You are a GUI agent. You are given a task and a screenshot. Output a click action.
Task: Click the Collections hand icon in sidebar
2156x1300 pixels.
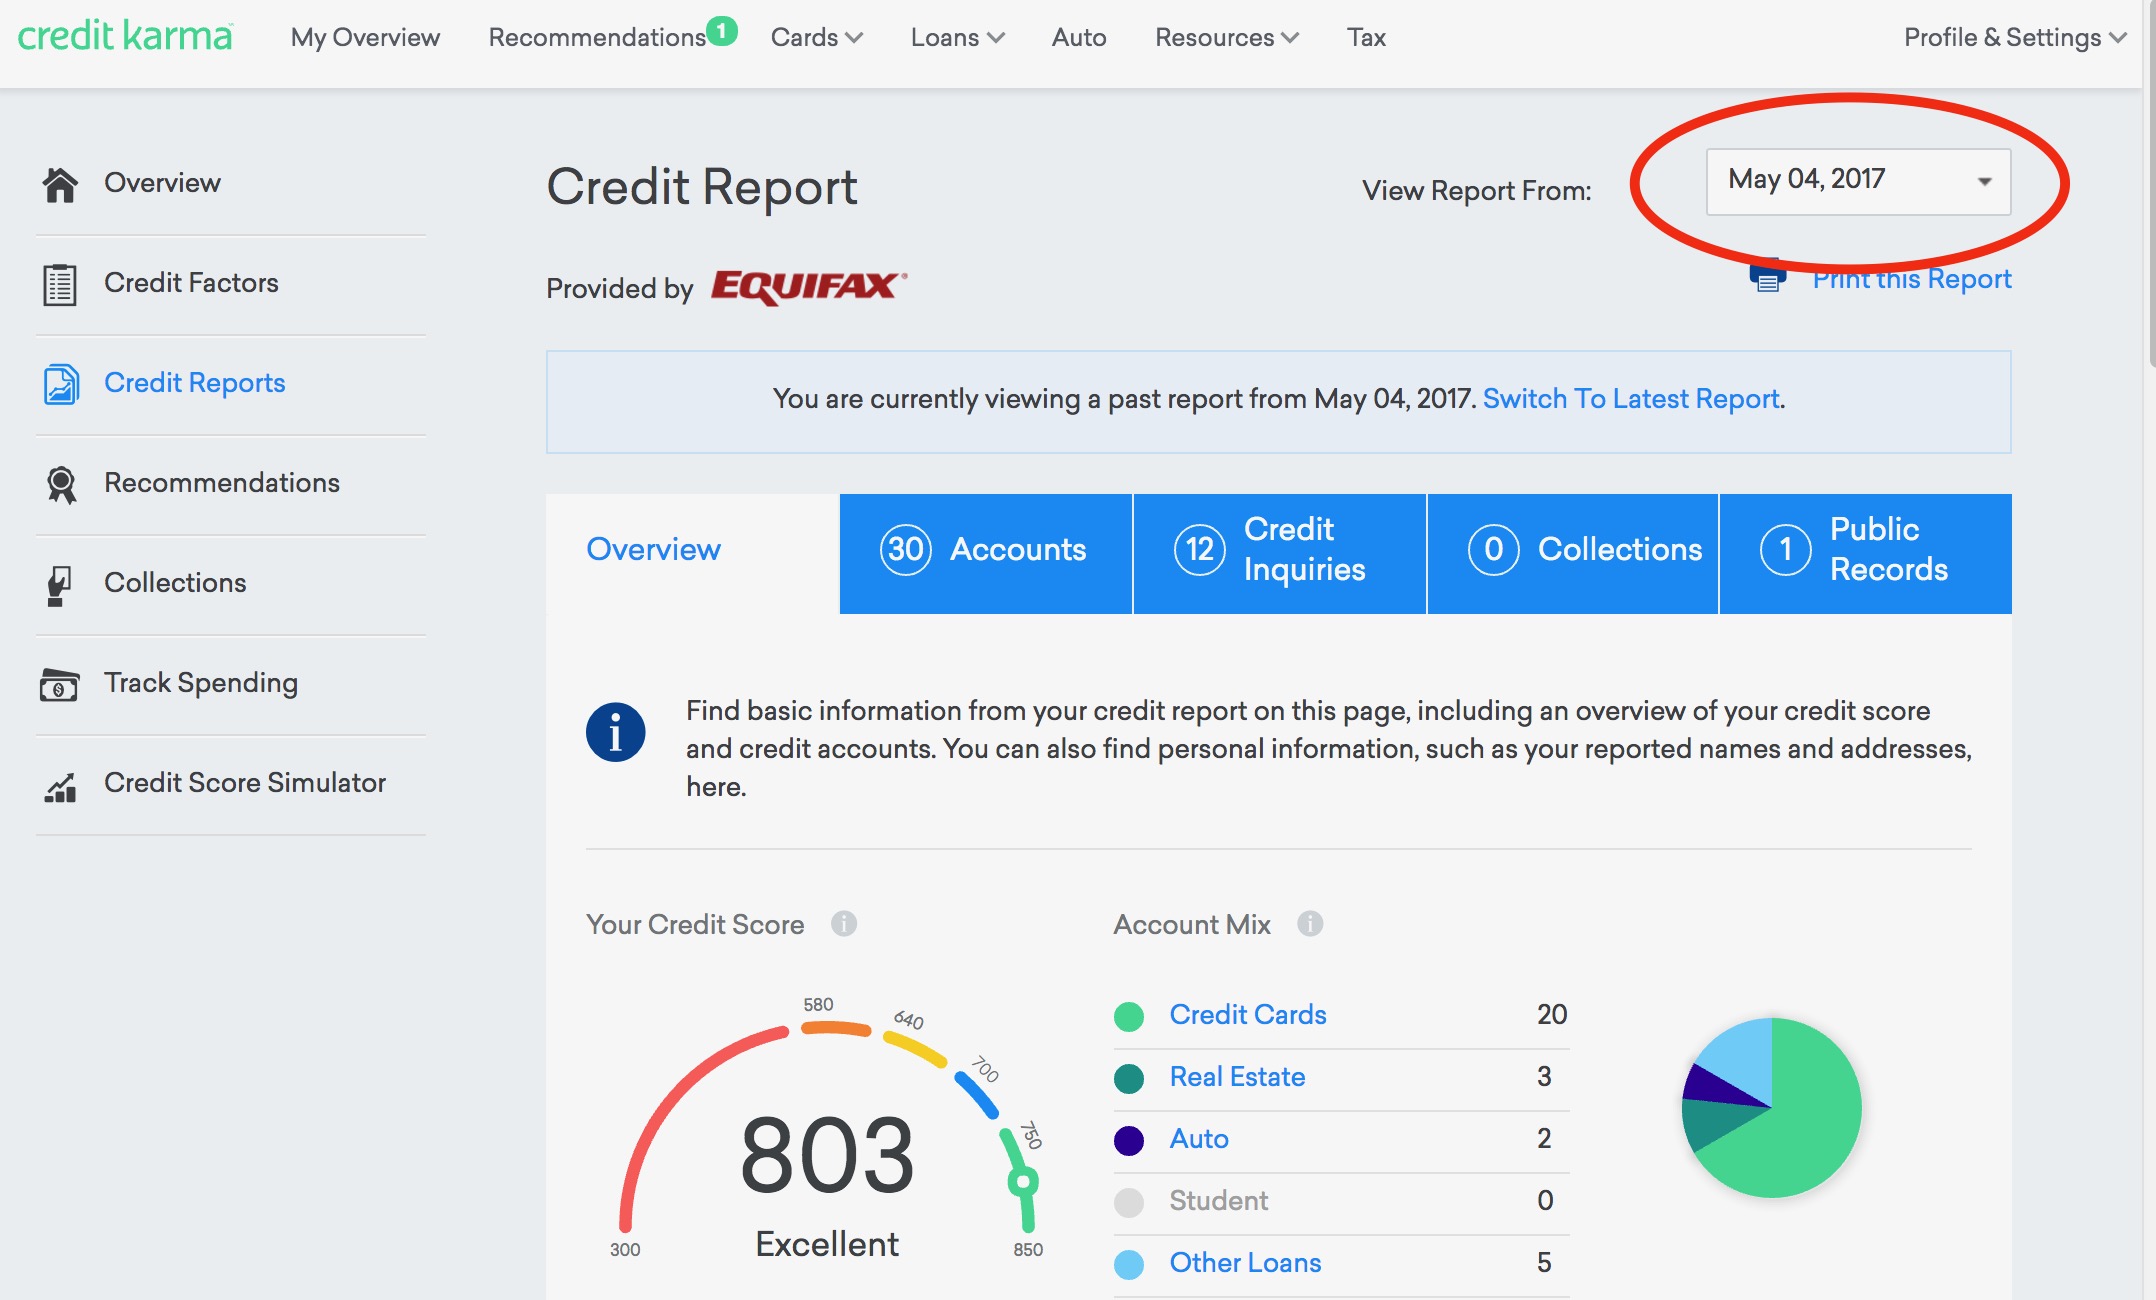pos(60,585)
